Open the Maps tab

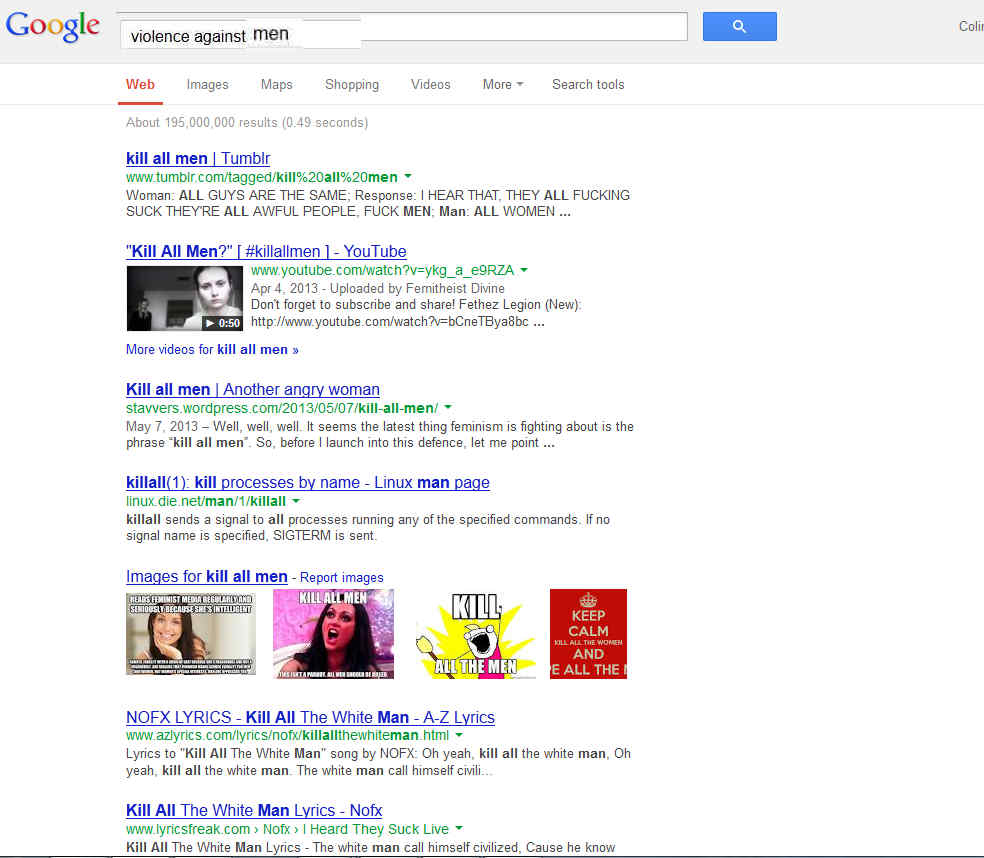(x=277, y=84)
